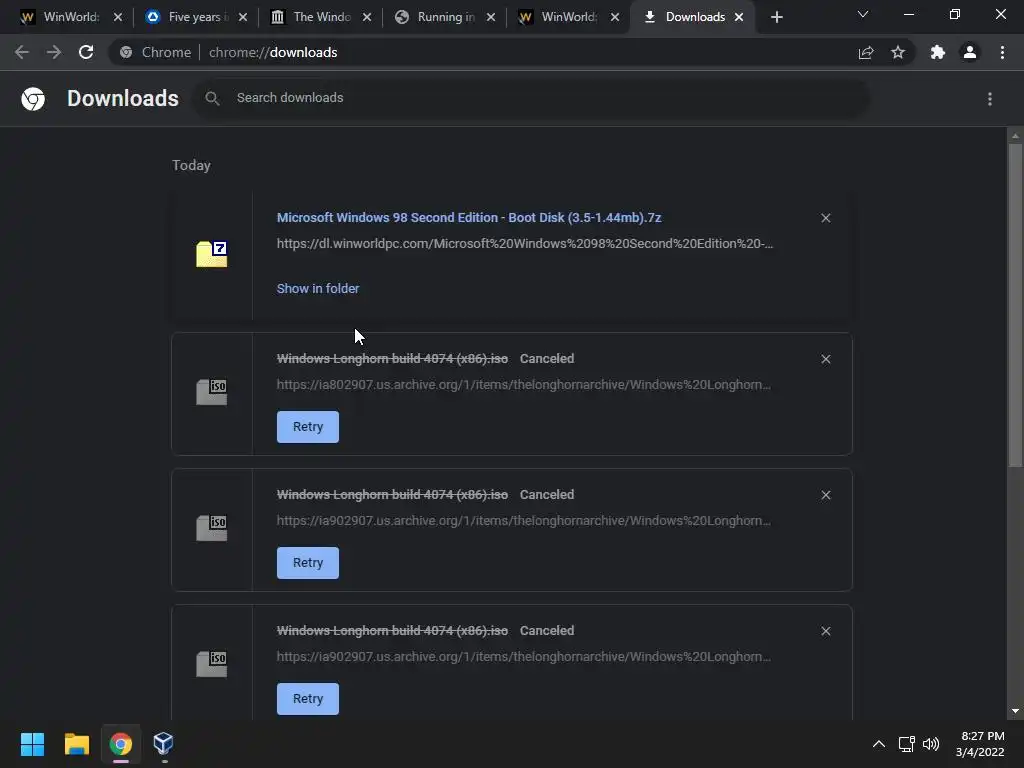Image resolution: width=1024 pixels, height=768 pixels.
Task: Close the Running in tab
Action: (x=491, y=17)
